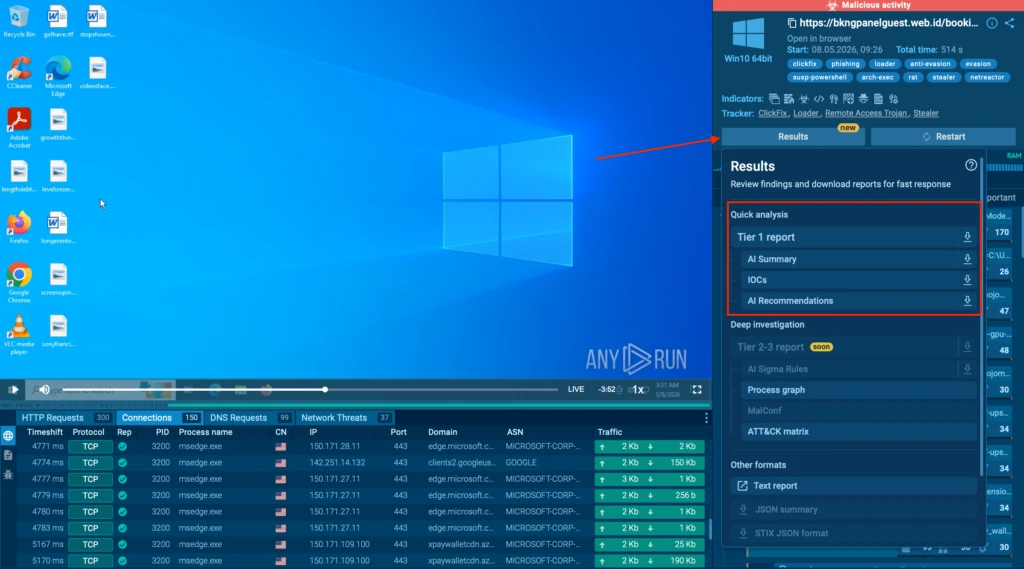
Task: Click the clickfix tag
Action: [x=804, y=64]
